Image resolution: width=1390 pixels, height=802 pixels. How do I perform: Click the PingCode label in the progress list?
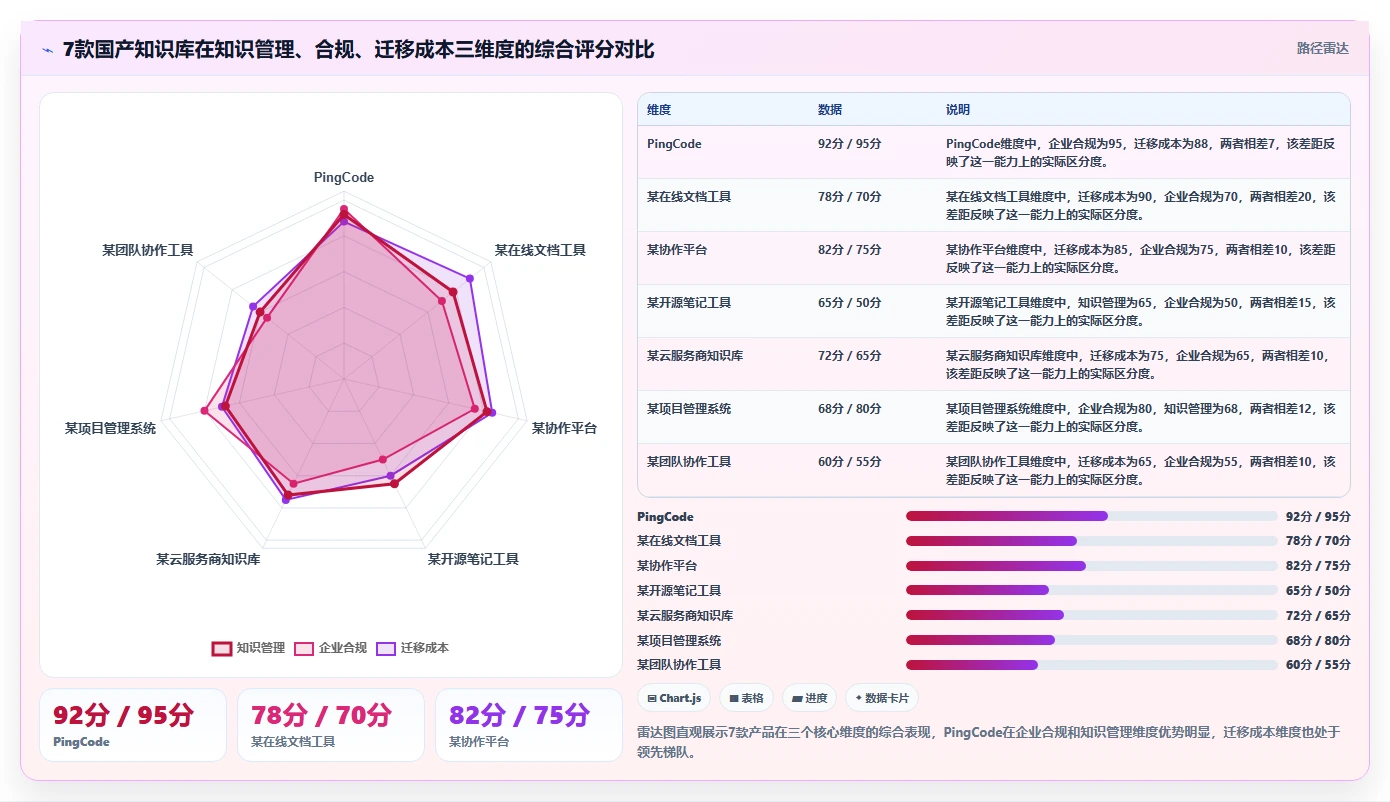point(665,517)
